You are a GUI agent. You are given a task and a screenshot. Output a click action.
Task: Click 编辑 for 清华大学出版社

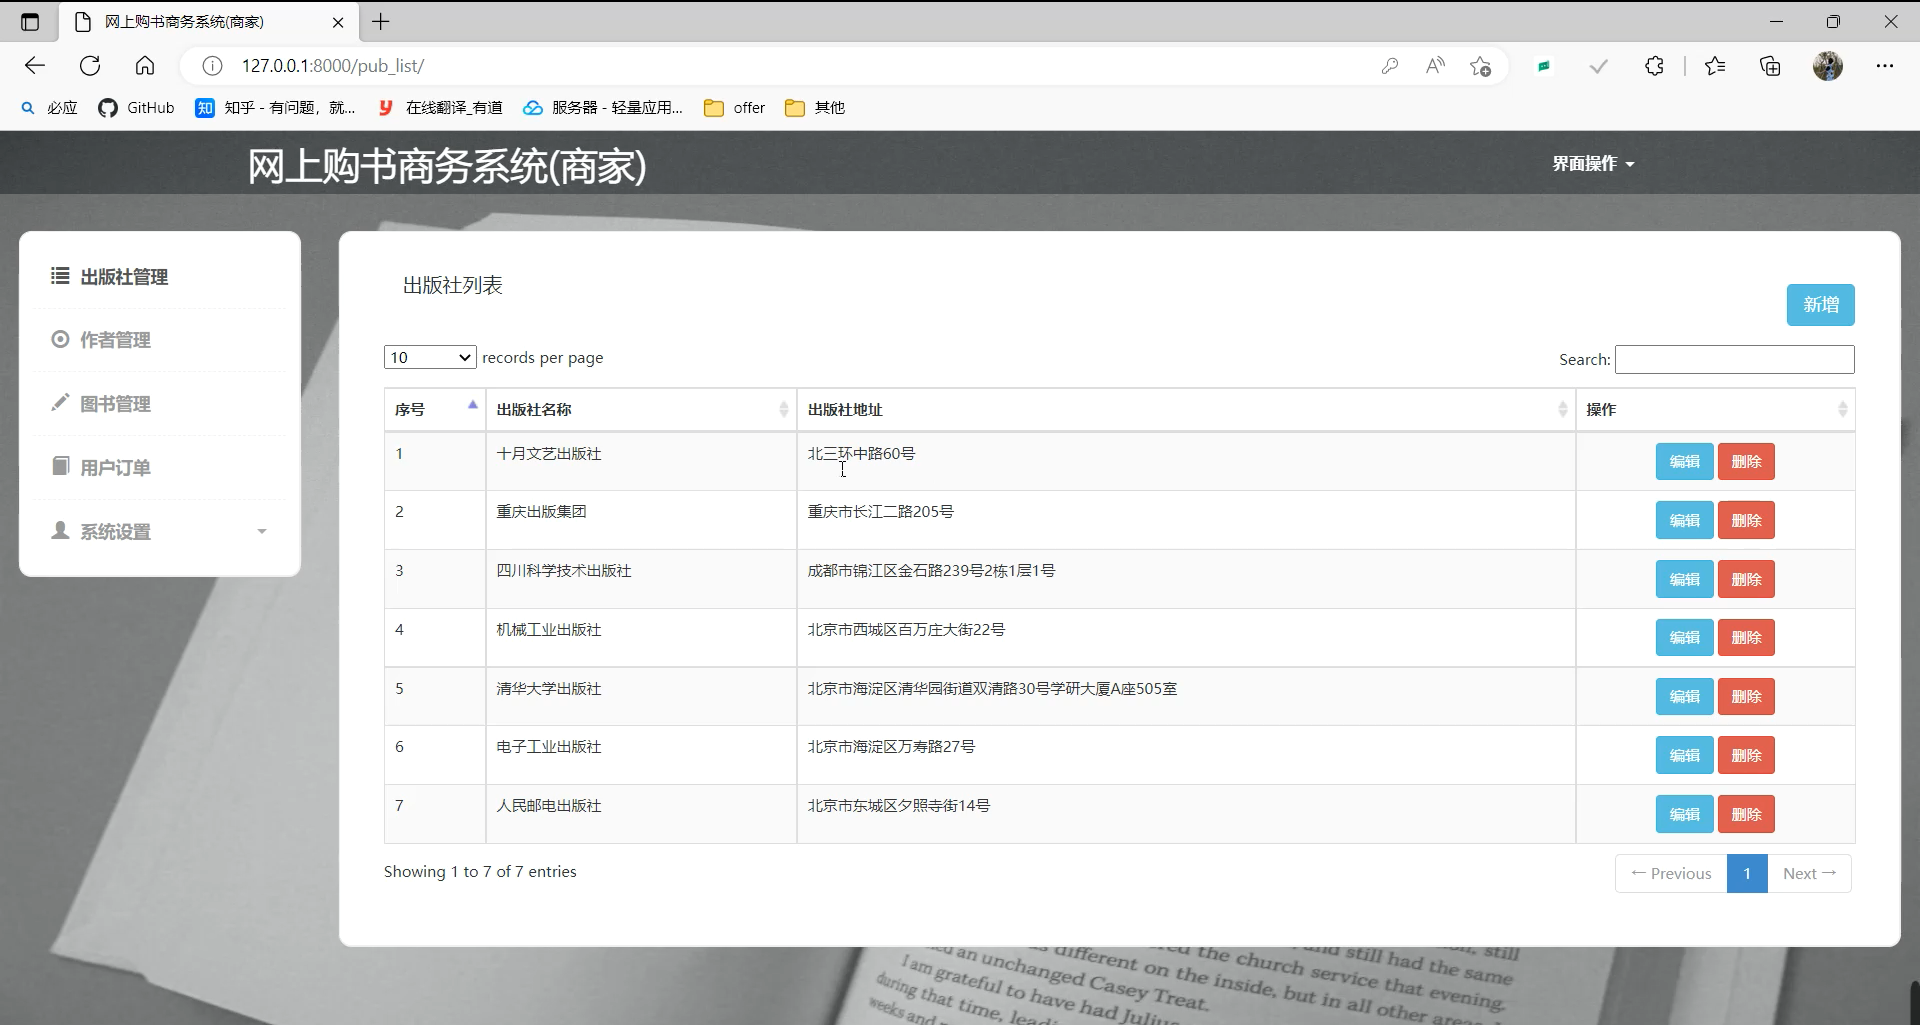tap(1684, 697)
